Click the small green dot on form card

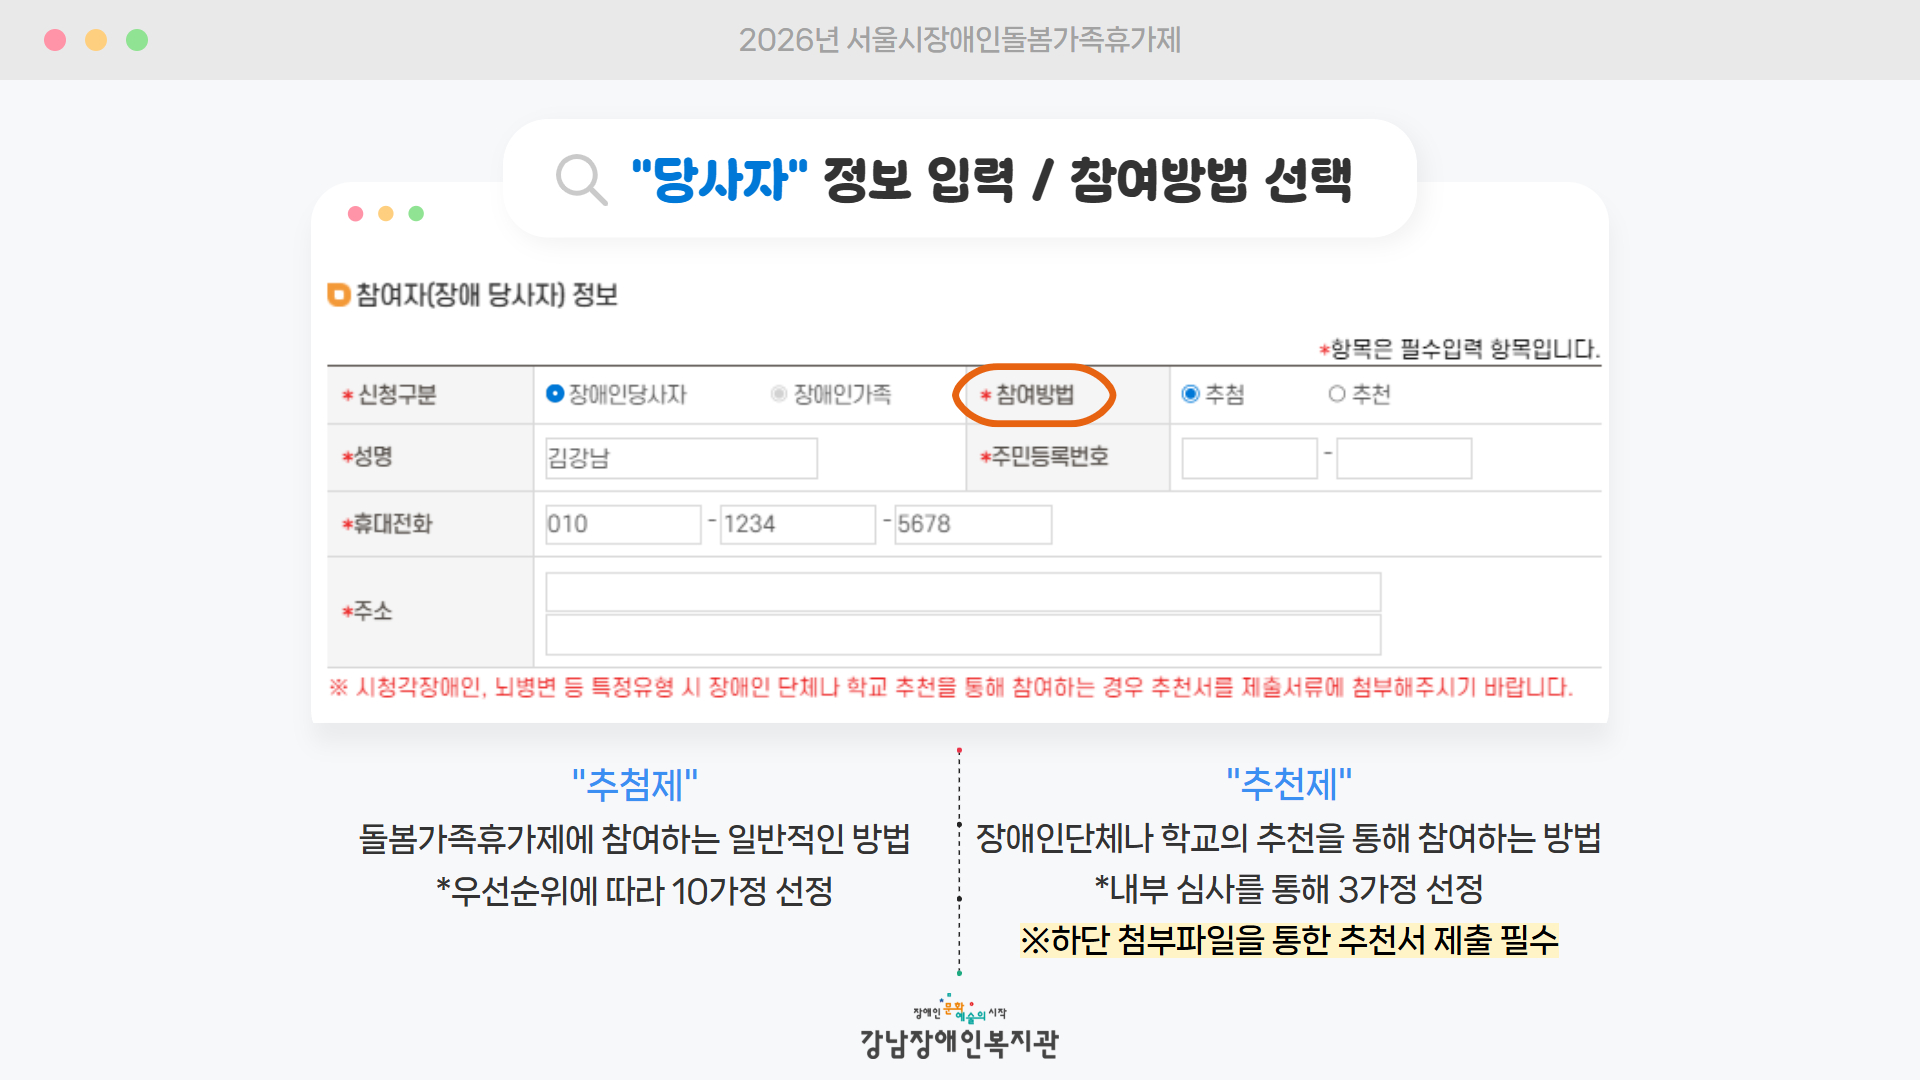tap(416, 214)
